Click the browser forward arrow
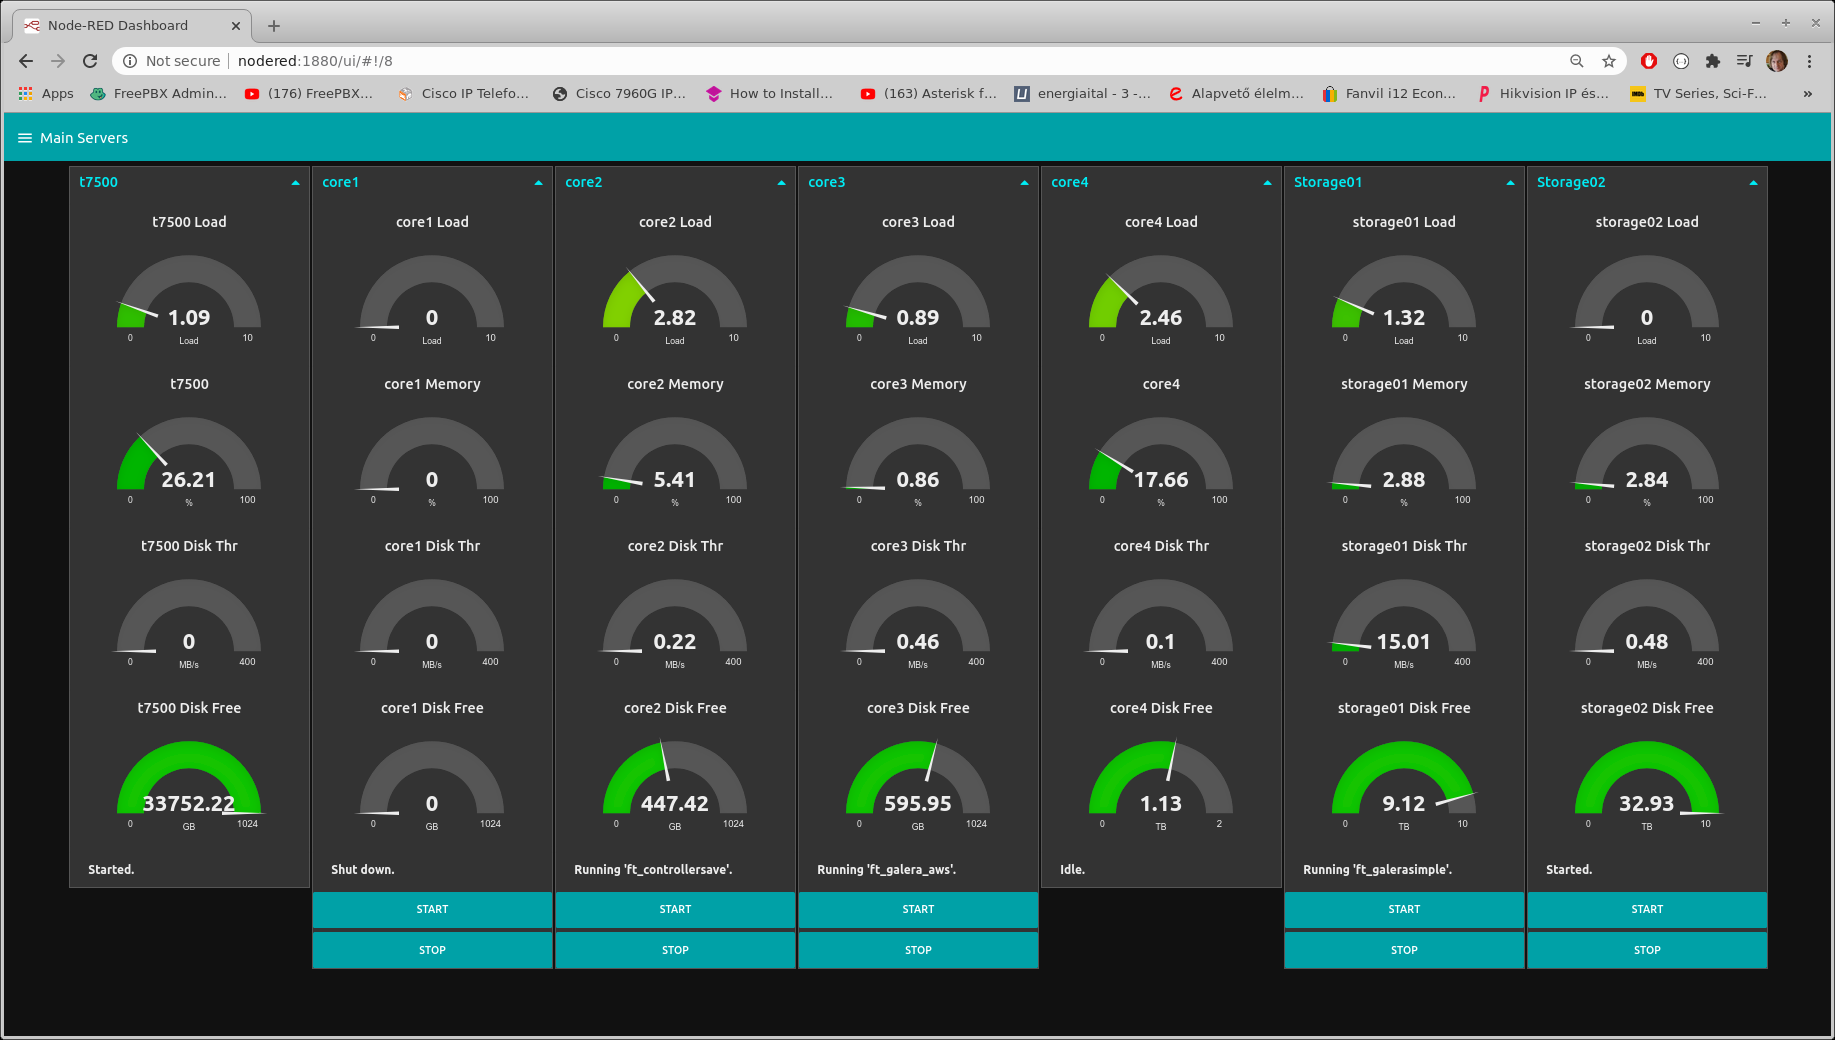Screen dimensions: 1835x1040 coord(58,61)
